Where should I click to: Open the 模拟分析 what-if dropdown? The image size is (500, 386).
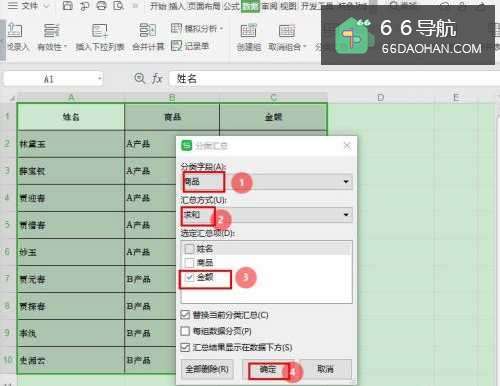(x=197, y=28)
